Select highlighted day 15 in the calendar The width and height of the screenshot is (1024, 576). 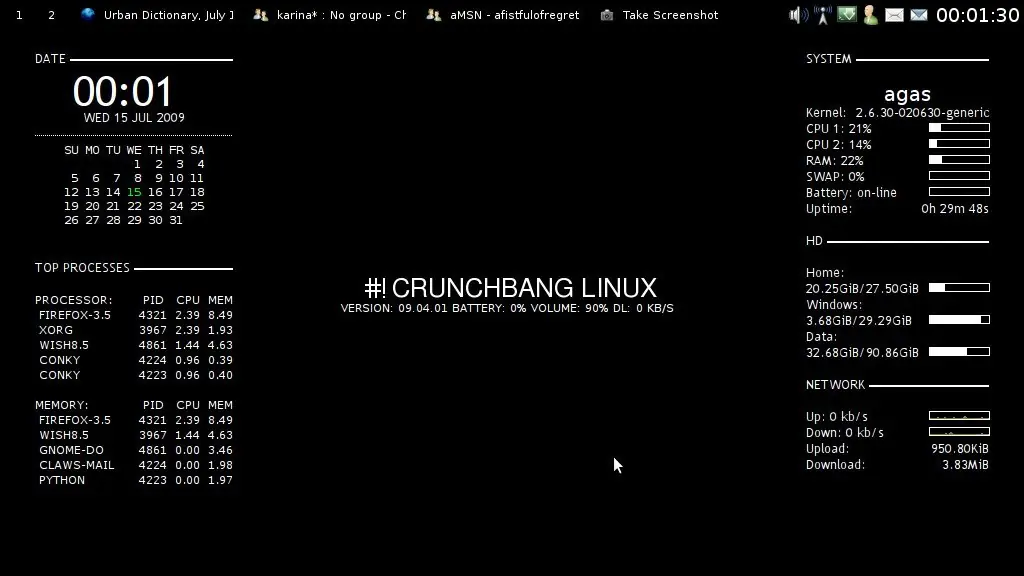point(134,192)
